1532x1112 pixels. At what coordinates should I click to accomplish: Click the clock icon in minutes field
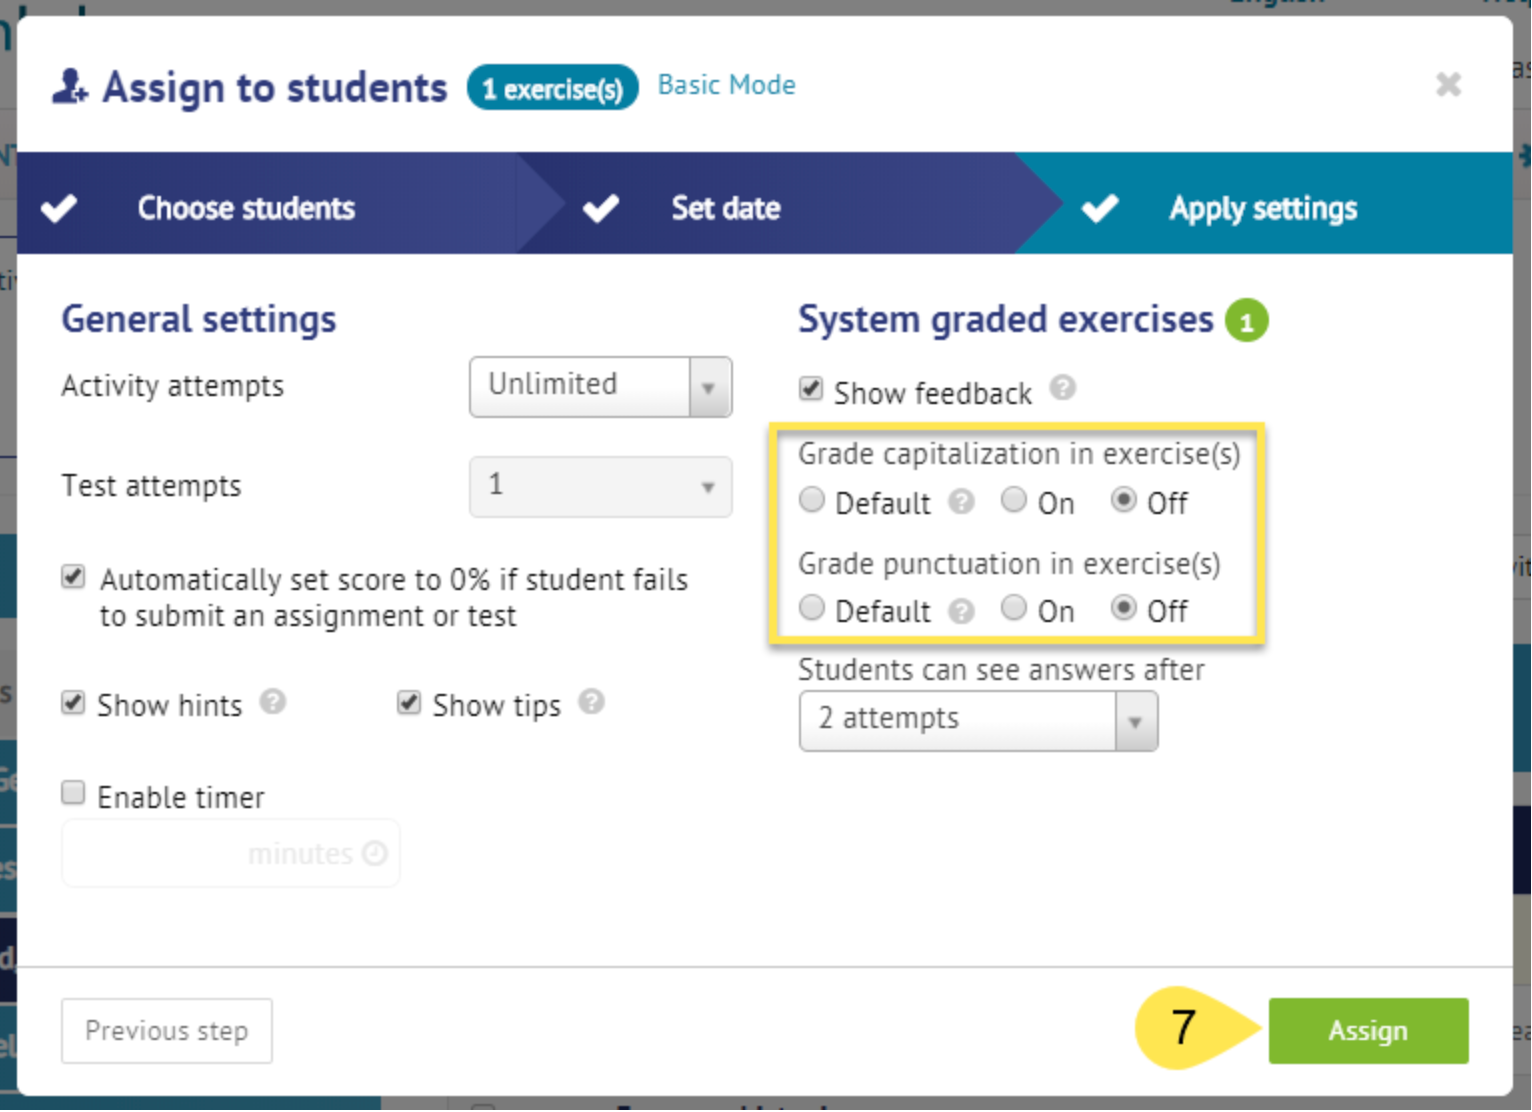pyautogui.click(x=375, y=853)
